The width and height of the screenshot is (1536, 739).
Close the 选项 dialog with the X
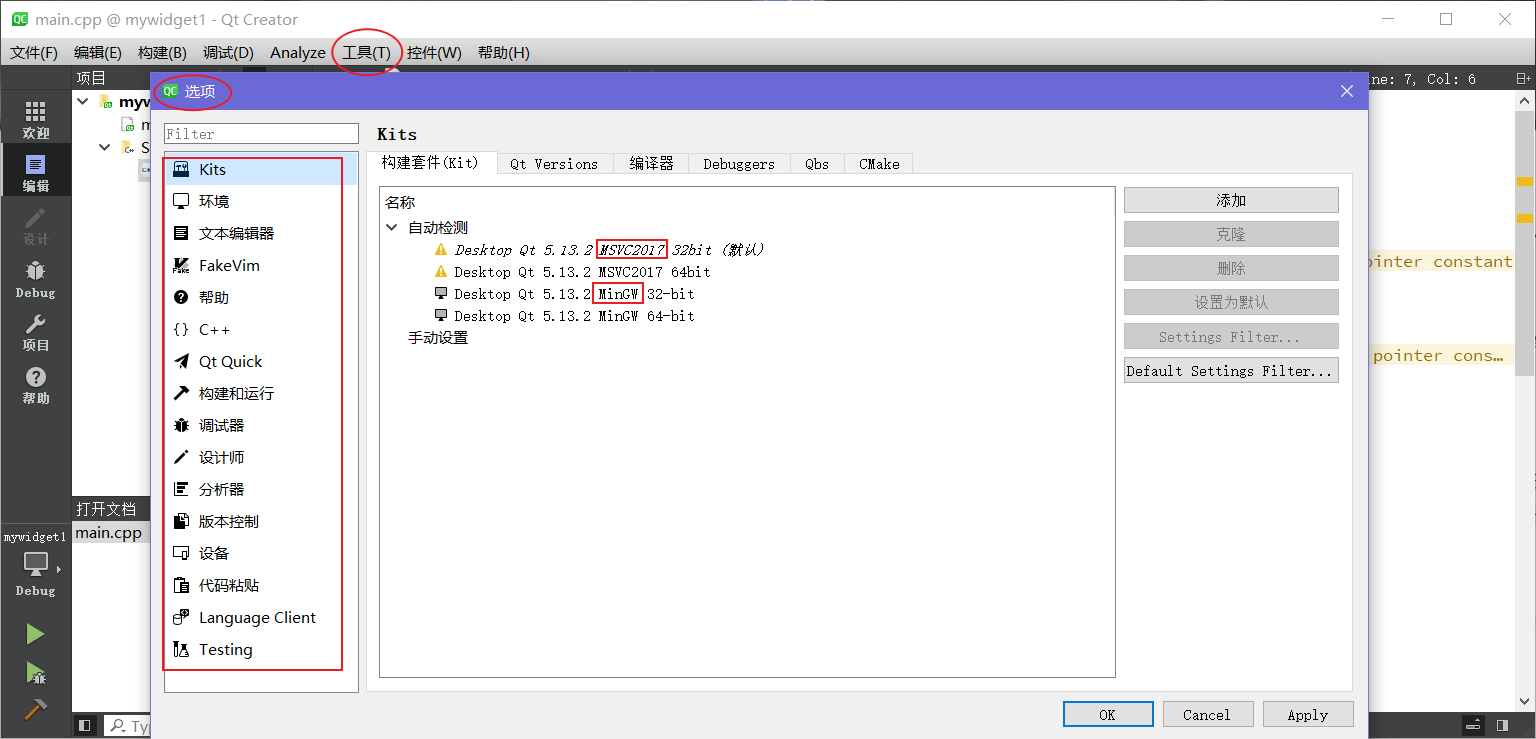click(x=1347, y=91)
